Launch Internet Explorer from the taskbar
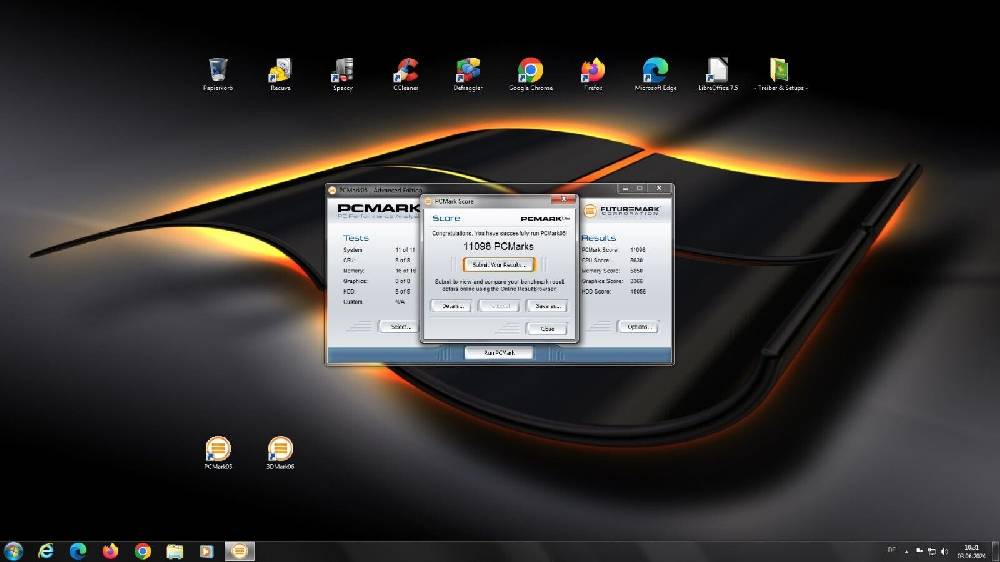The image size is (1000, 562). click(46, 551)
